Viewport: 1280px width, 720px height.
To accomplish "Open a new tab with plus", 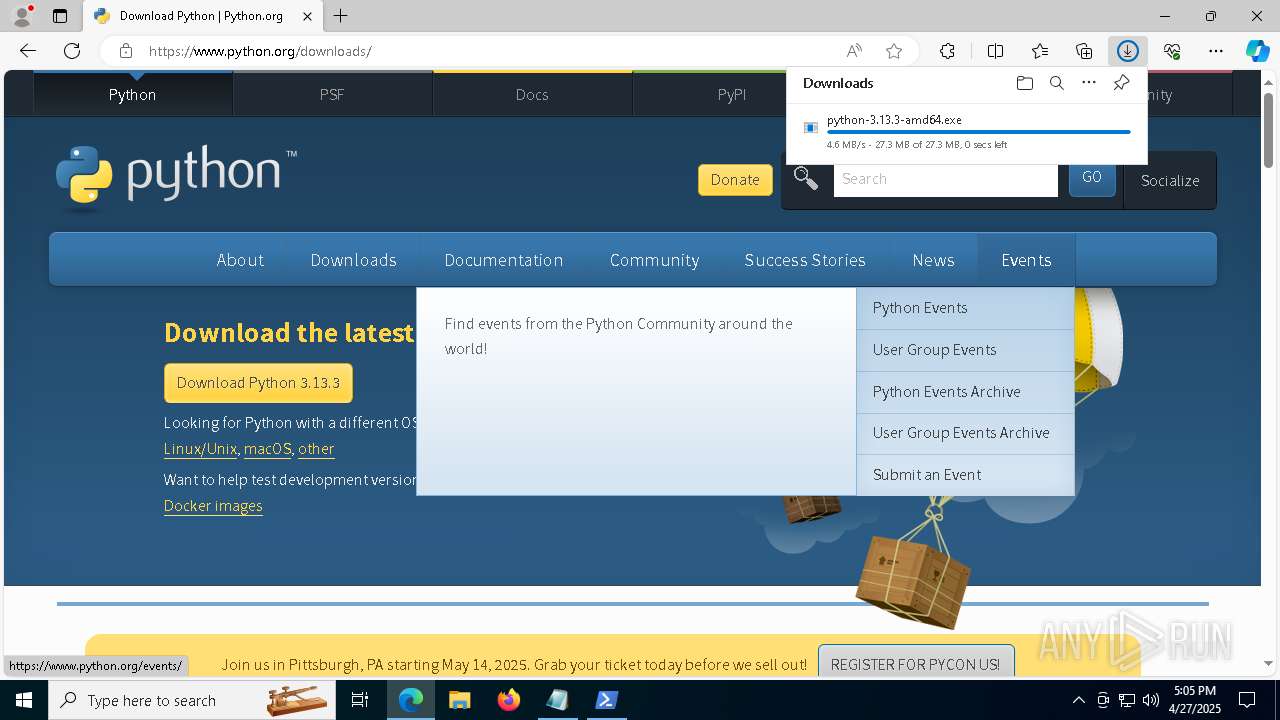I will (341, 16).
